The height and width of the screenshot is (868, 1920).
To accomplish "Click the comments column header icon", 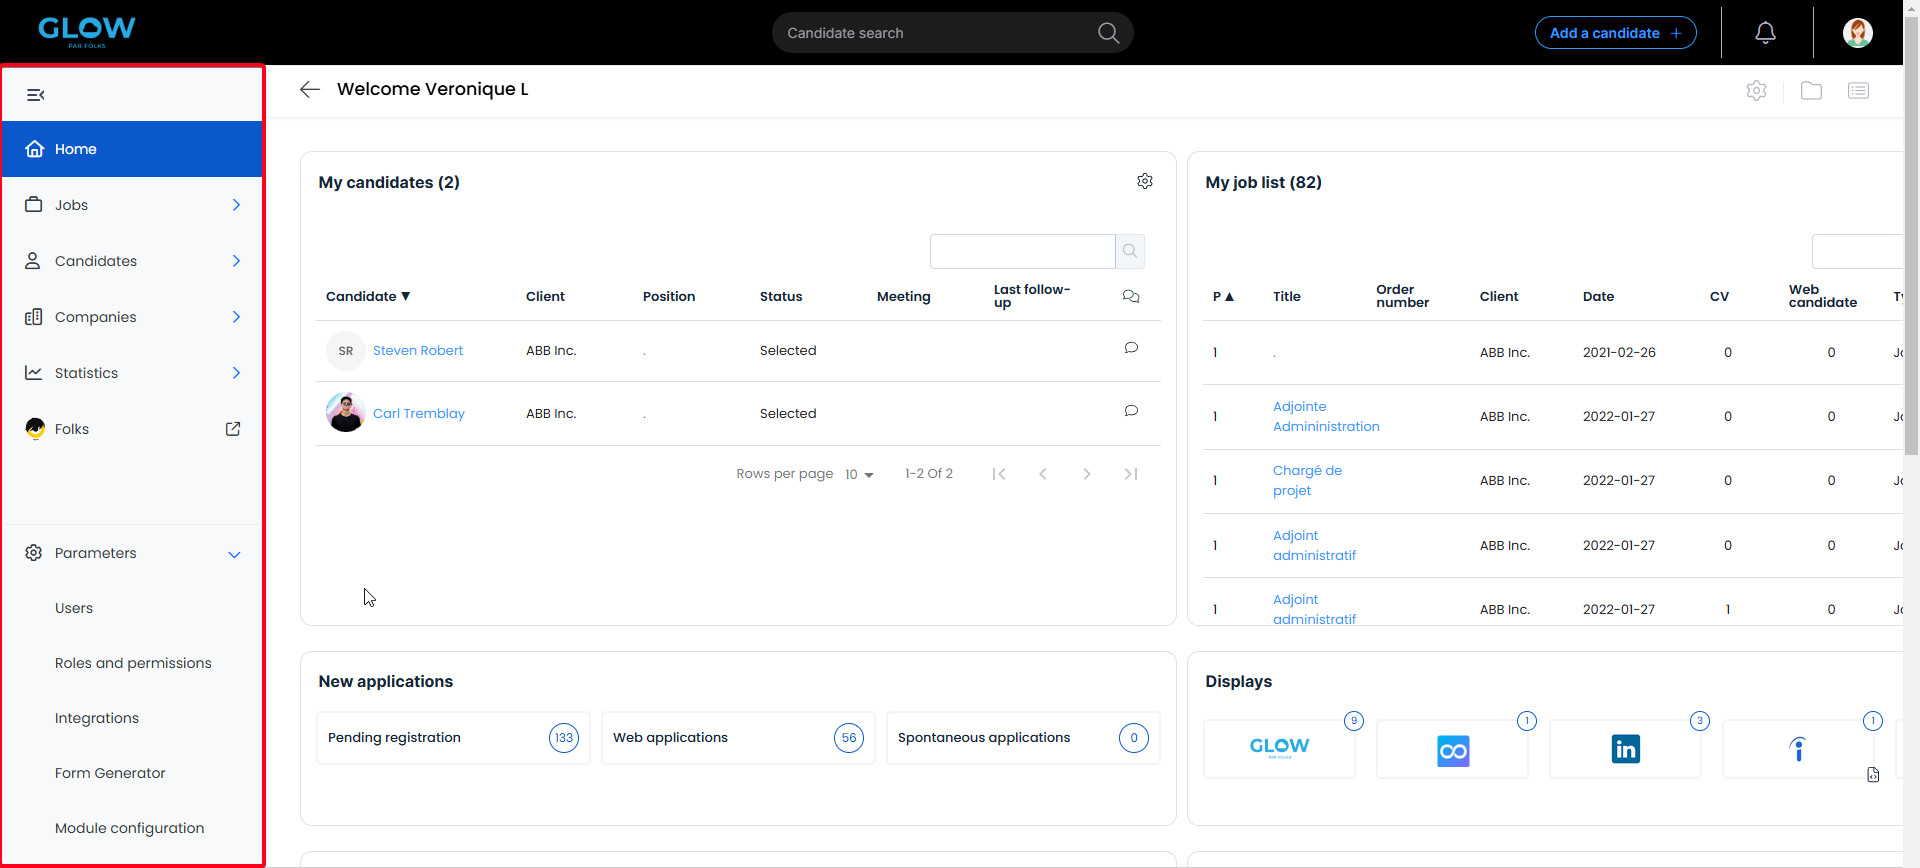I will [1131, 296].
